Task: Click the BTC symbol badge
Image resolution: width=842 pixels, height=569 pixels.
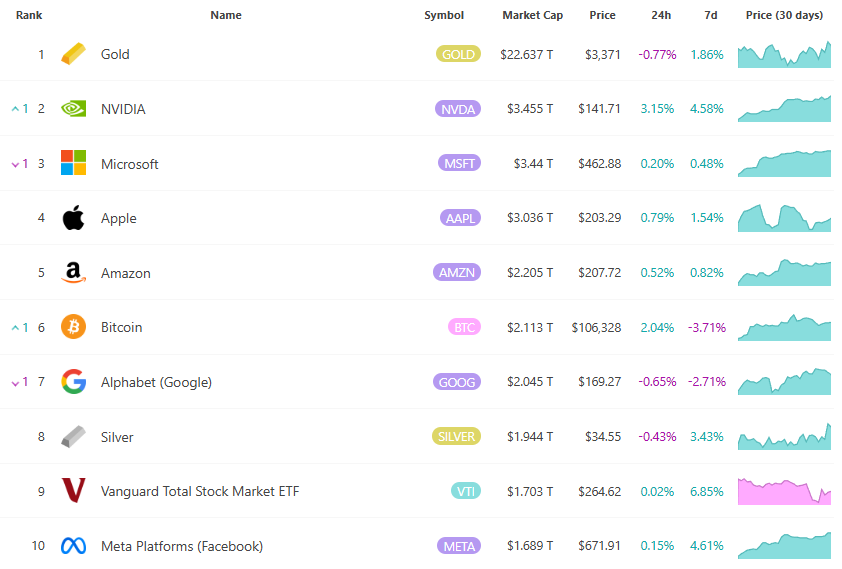Action: coord(464,327)
